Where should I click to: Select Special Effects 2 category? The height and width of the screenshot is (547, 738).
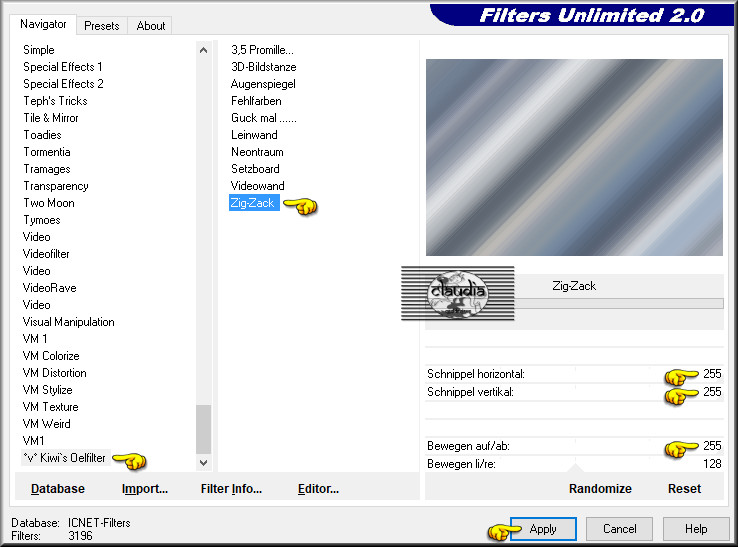tap(63, 84)
